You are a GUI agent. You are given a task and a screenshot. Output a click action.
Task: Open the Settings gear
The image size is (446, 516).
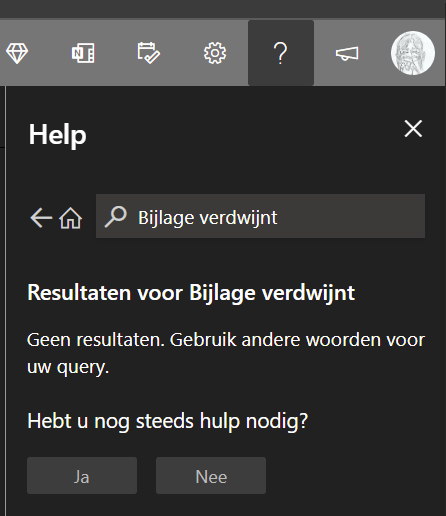[x=215, y=53]
